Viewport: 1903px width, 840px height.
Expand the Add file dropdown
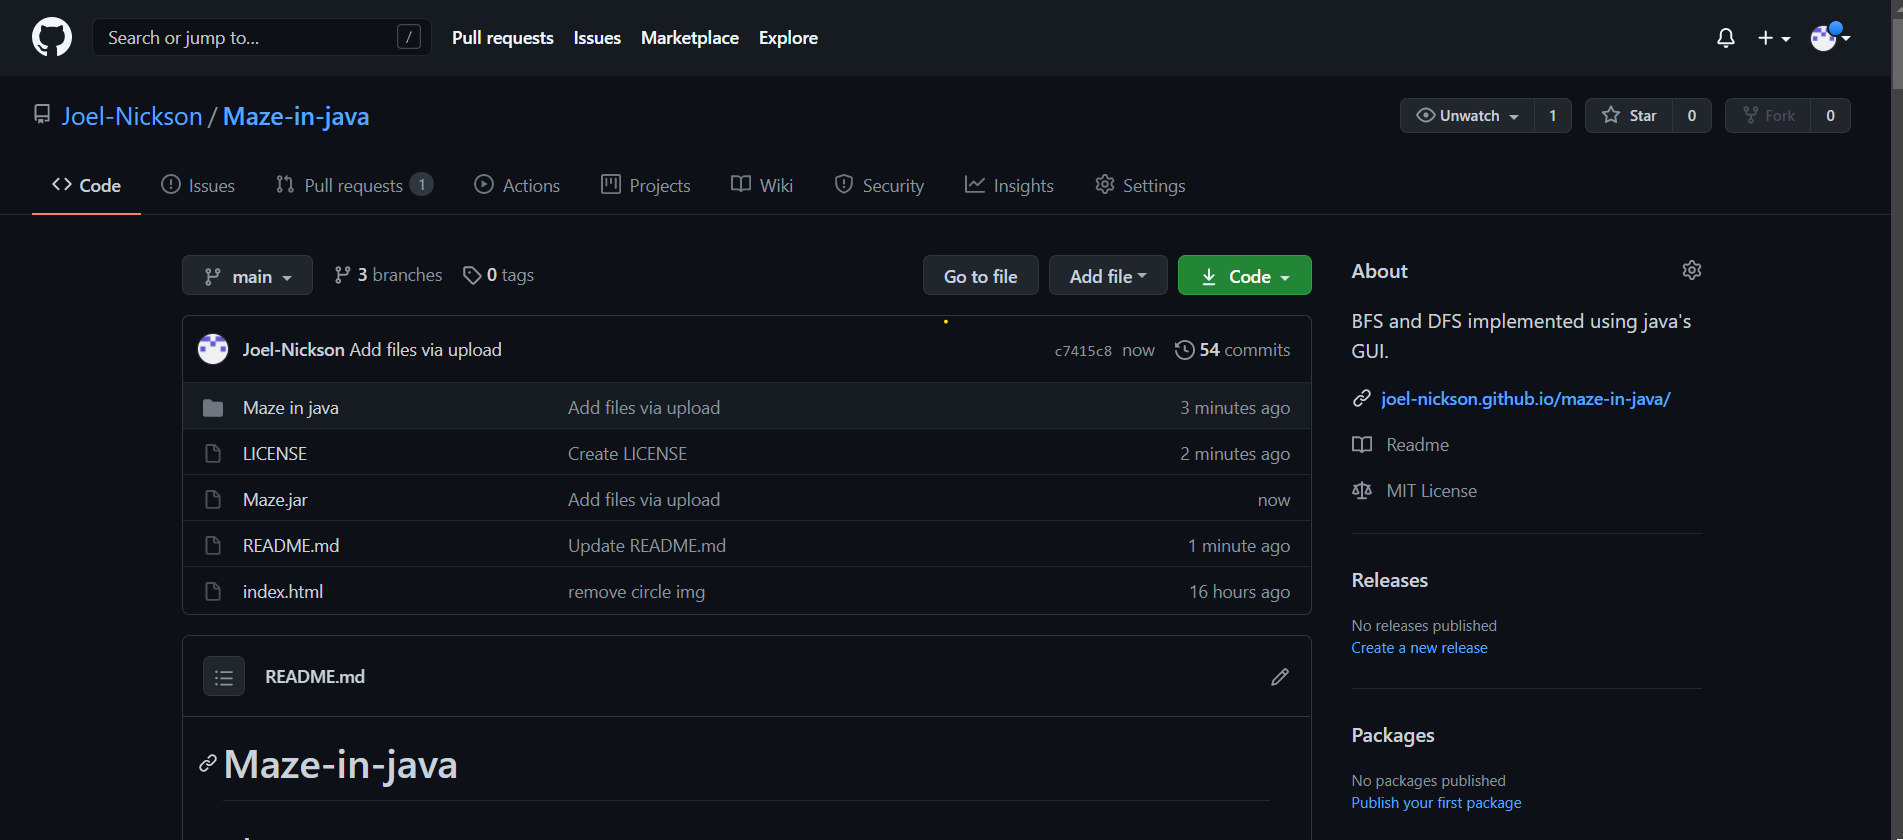(1108, 275)
